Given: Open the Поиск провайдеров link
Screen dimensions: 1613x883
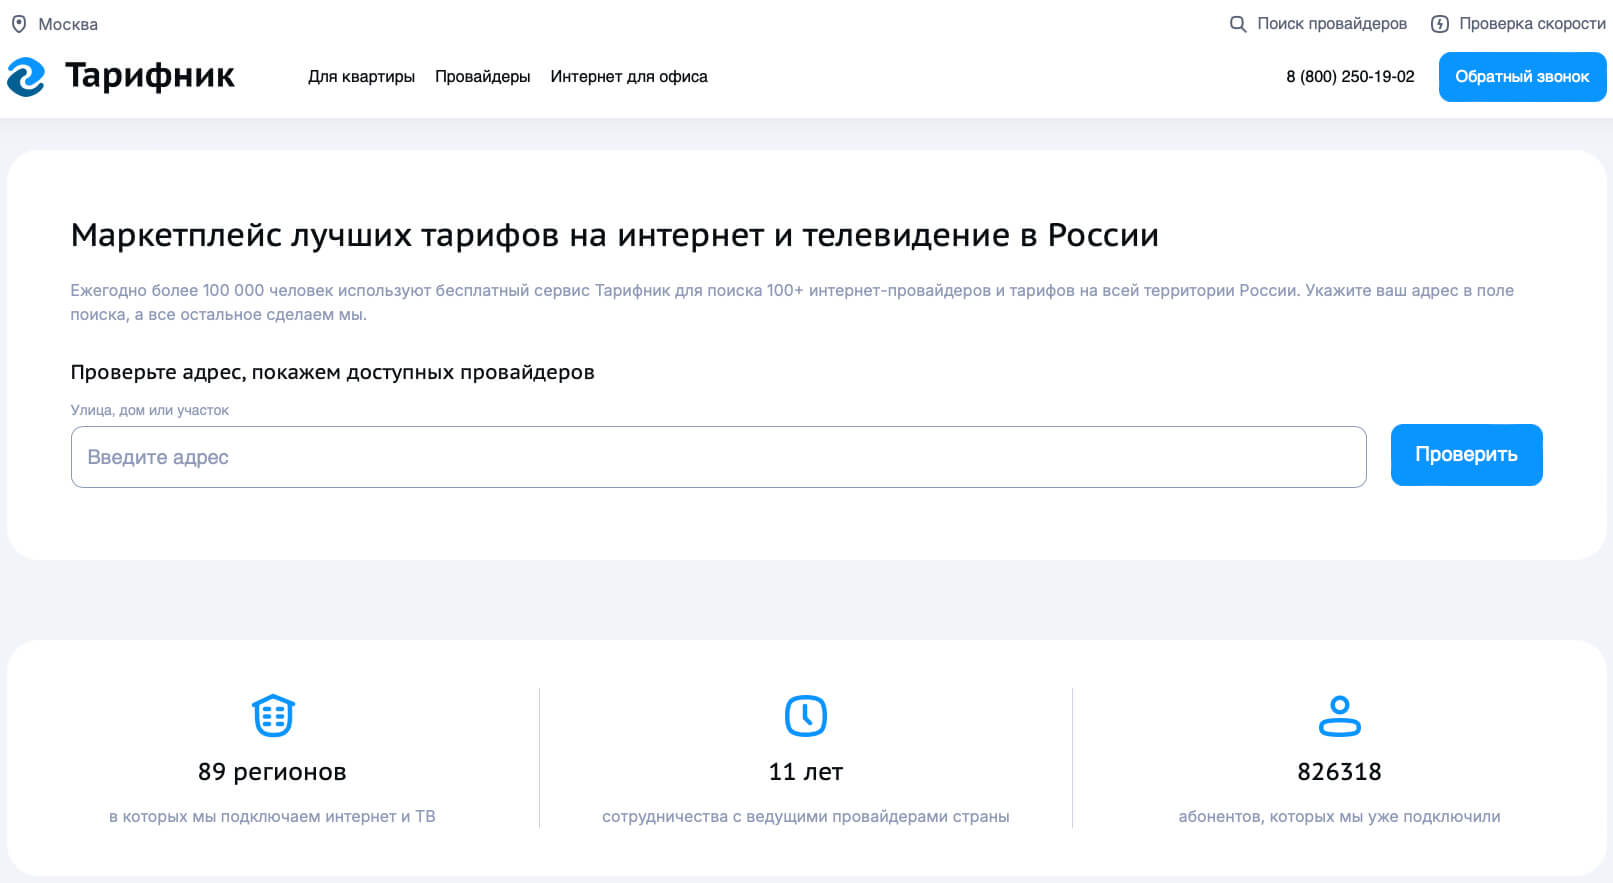Looking at the screenshot, I should [x=1331, y=24].
